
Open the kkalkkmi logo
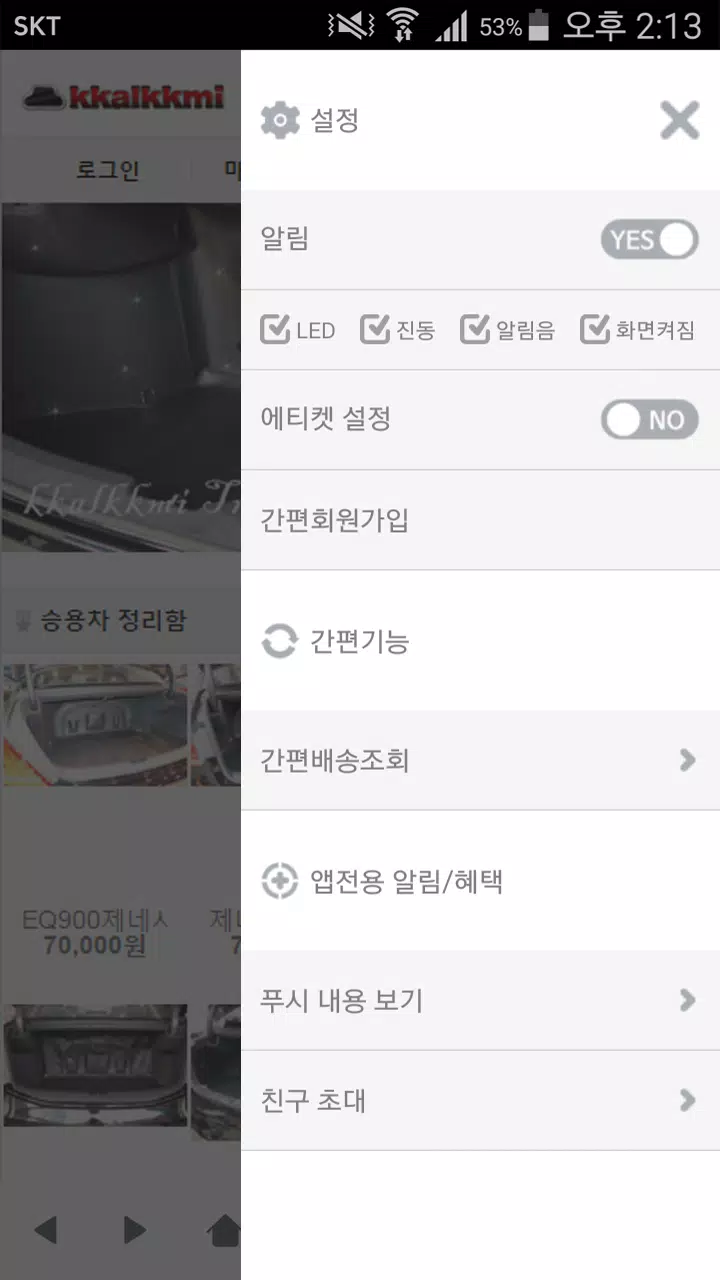[x=123, y=97]
